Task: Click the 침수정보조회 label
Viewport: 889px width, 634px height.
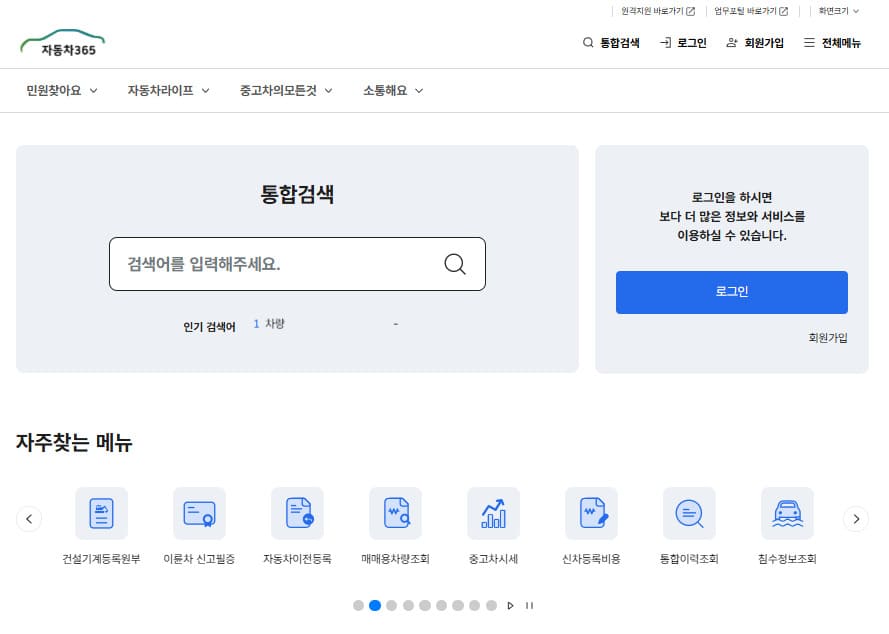Action: point(787,559)
